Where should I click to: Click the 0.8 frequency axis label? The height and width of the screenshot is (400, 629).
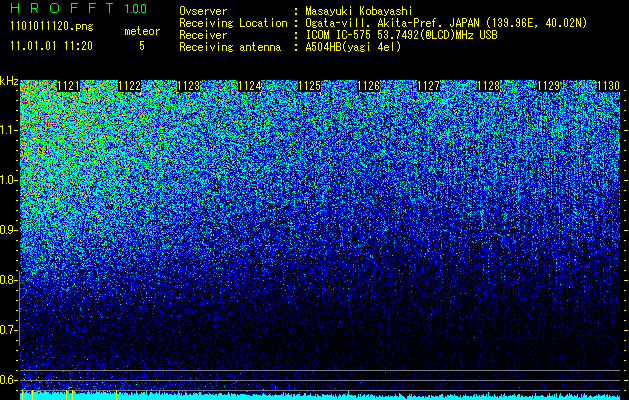(7, 280)
